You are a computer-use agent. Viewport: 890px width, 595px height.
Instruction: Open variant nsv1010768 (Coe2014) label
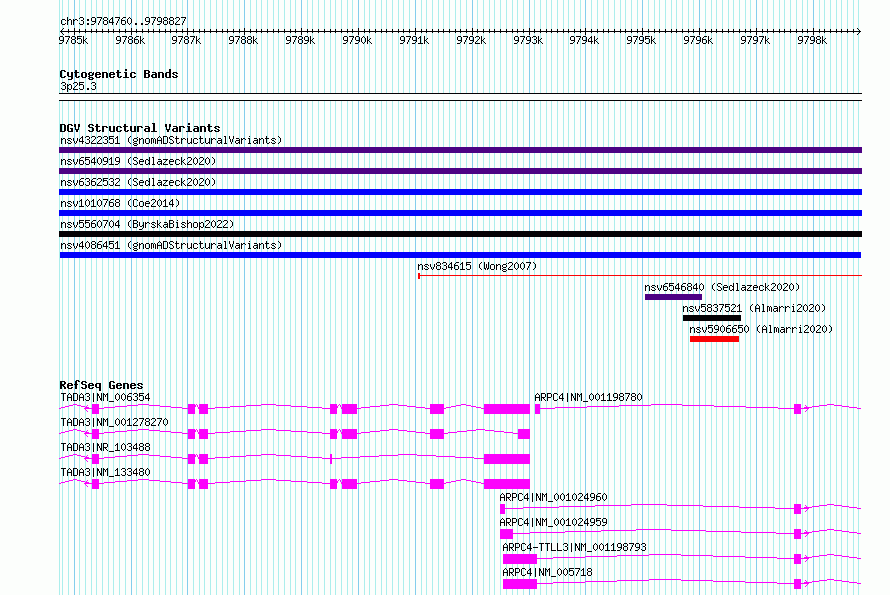point(120,203)
